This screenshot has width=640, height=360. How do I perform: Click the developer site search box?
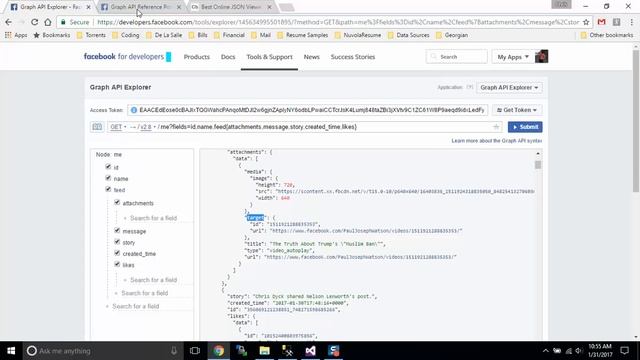pyautogui.click(x=456, y=57)
